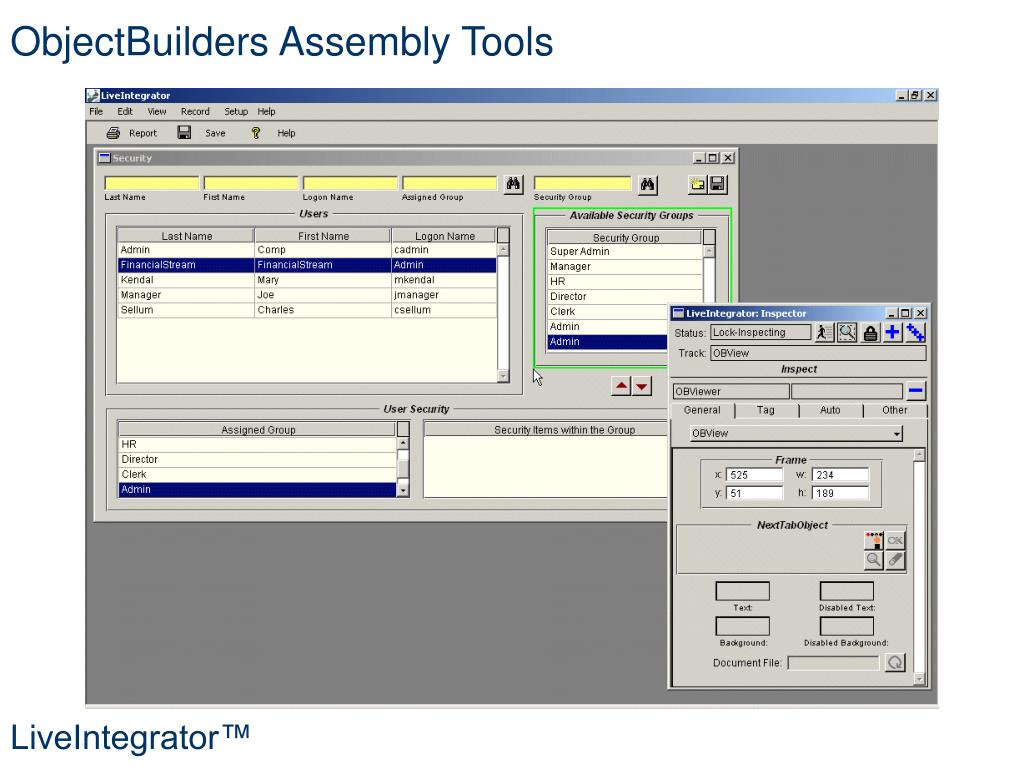Open the View menu
The width and height of the screenshot is (1024, 768).
[157, 112]
